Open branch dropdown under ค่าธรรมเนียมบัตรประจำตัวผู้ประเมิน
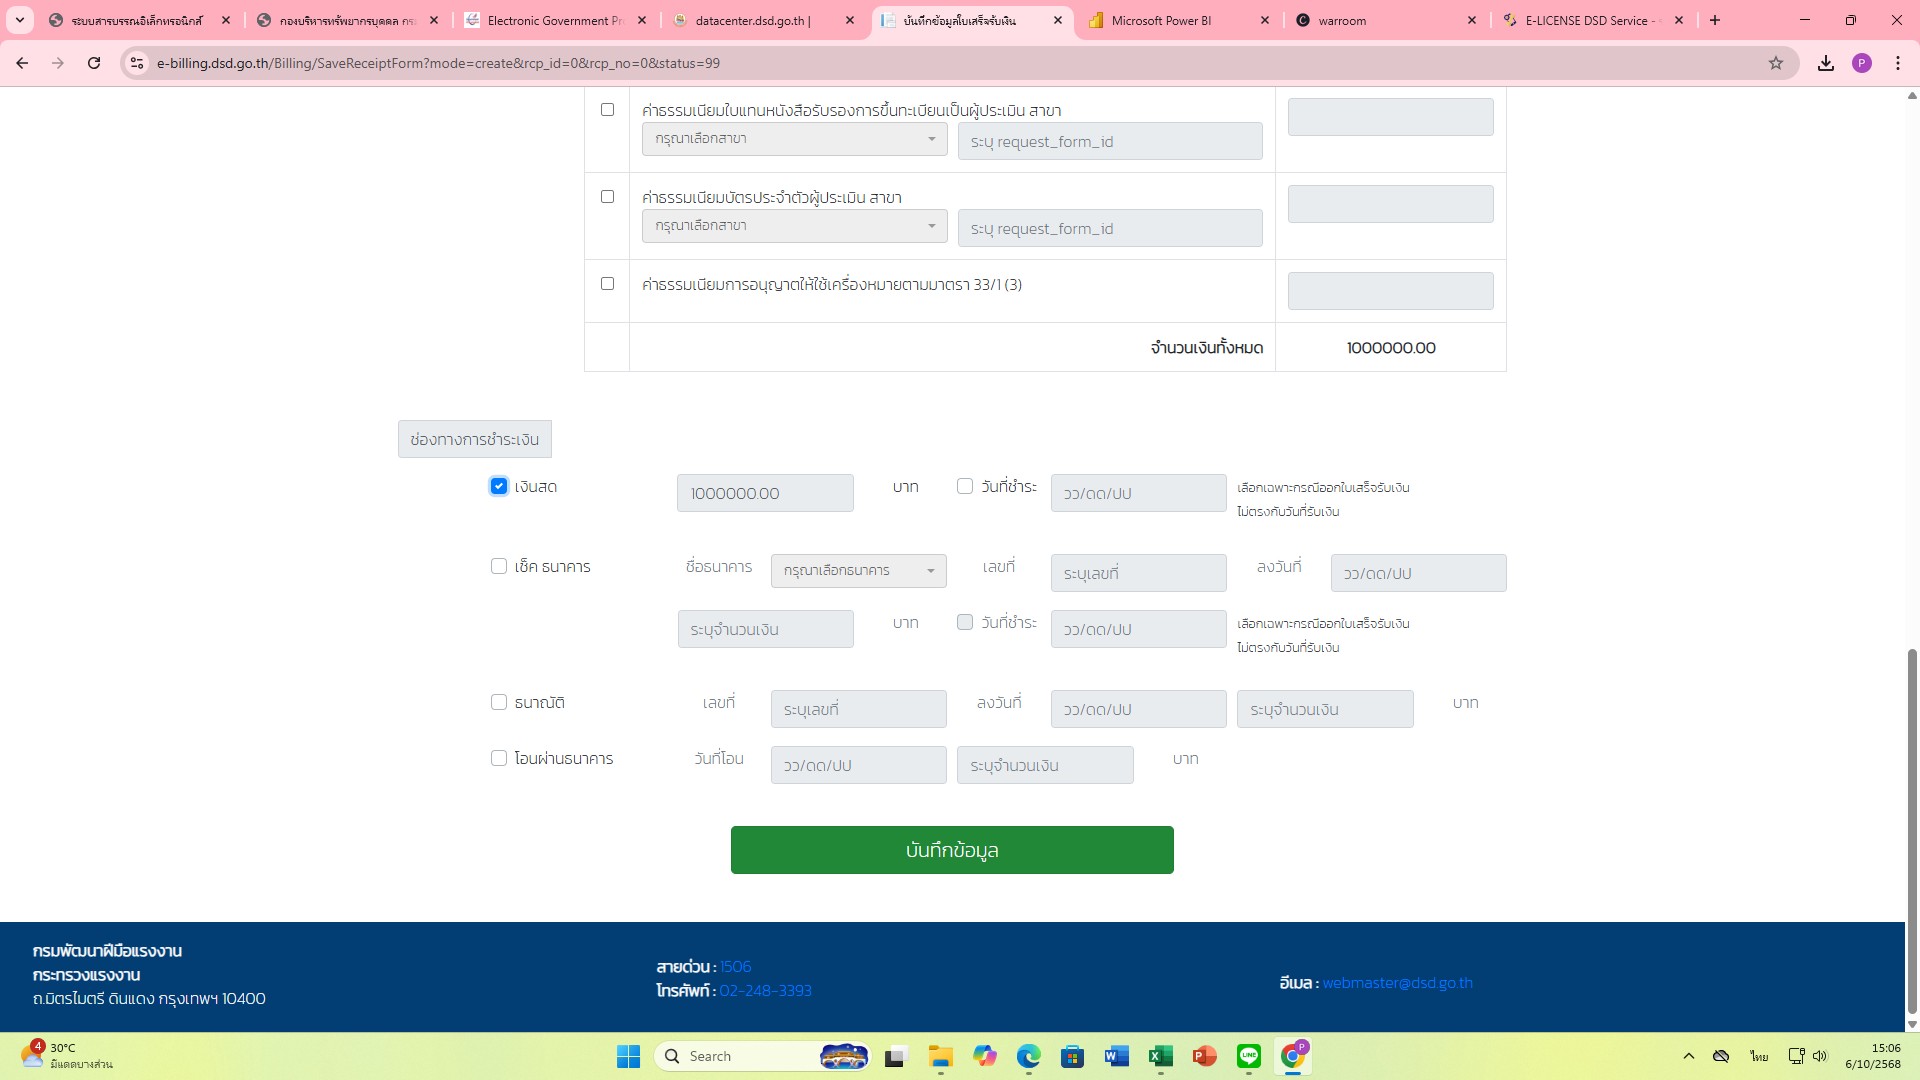Screen dimensions: 1920x1080 [794, 226]
